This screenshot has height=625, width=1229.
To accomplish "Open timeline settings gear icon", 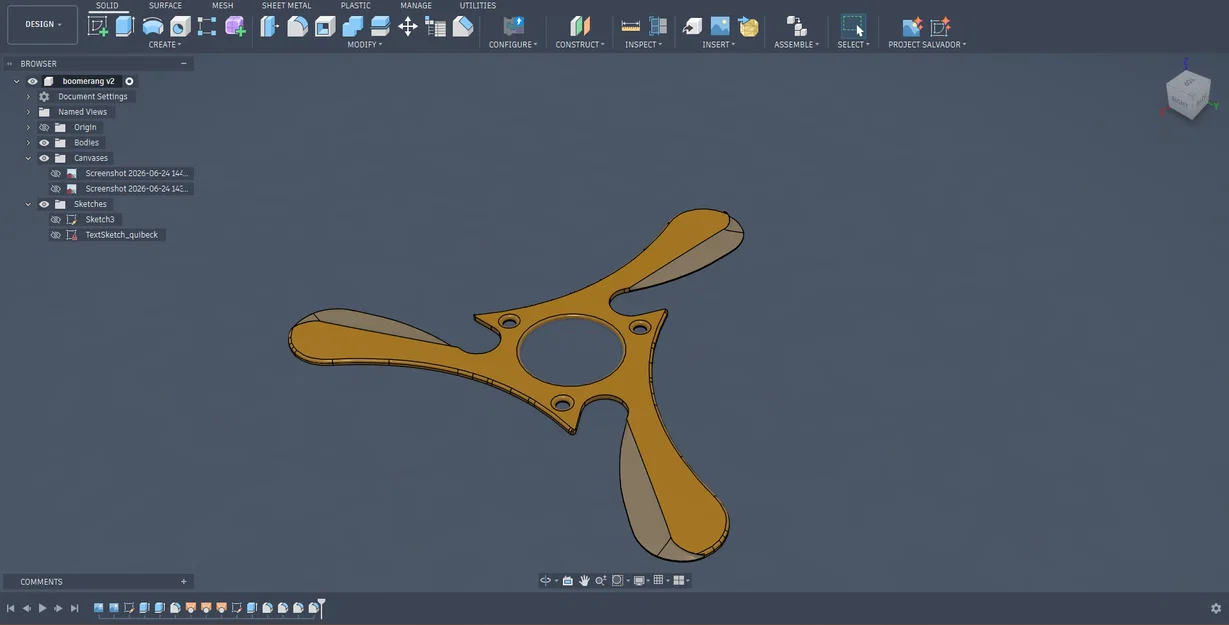I will 1216,608.
